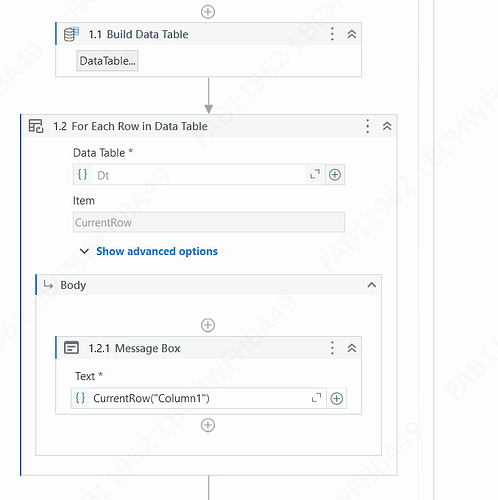Add activity above Message Box in Body
The width and height of the screenshot is (498, 500).
point(208,325)
